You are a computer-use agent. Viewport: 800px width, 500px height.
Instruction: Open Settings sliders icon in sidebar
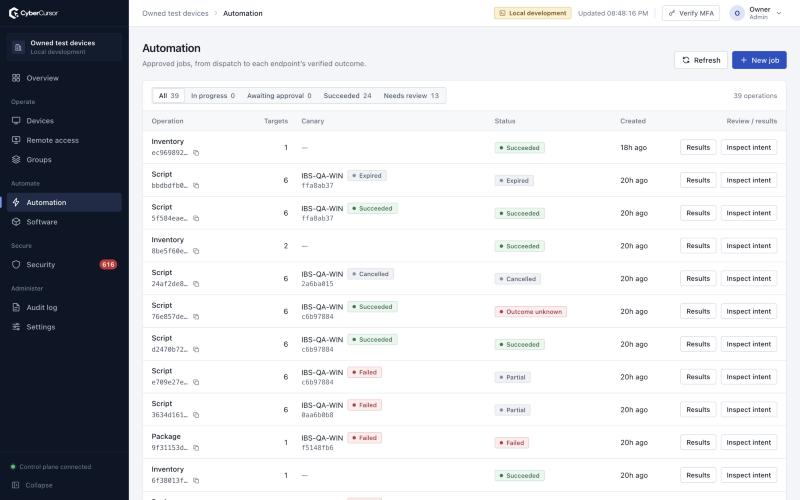pos(16,327)
